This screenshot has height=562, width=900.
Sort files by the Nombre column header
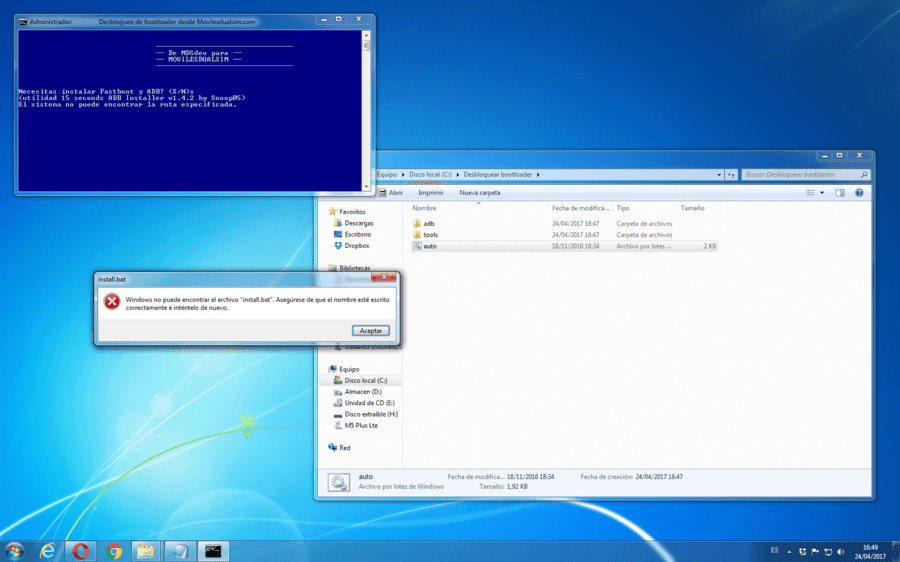coord(424,208)
